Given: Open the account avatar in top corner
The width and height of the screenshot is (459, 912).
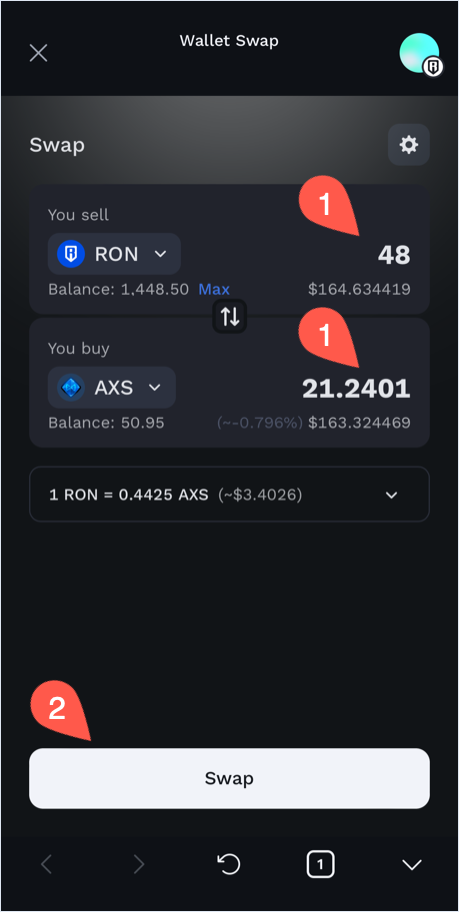Looking at the screenshot, I should [x=420, y=54].
